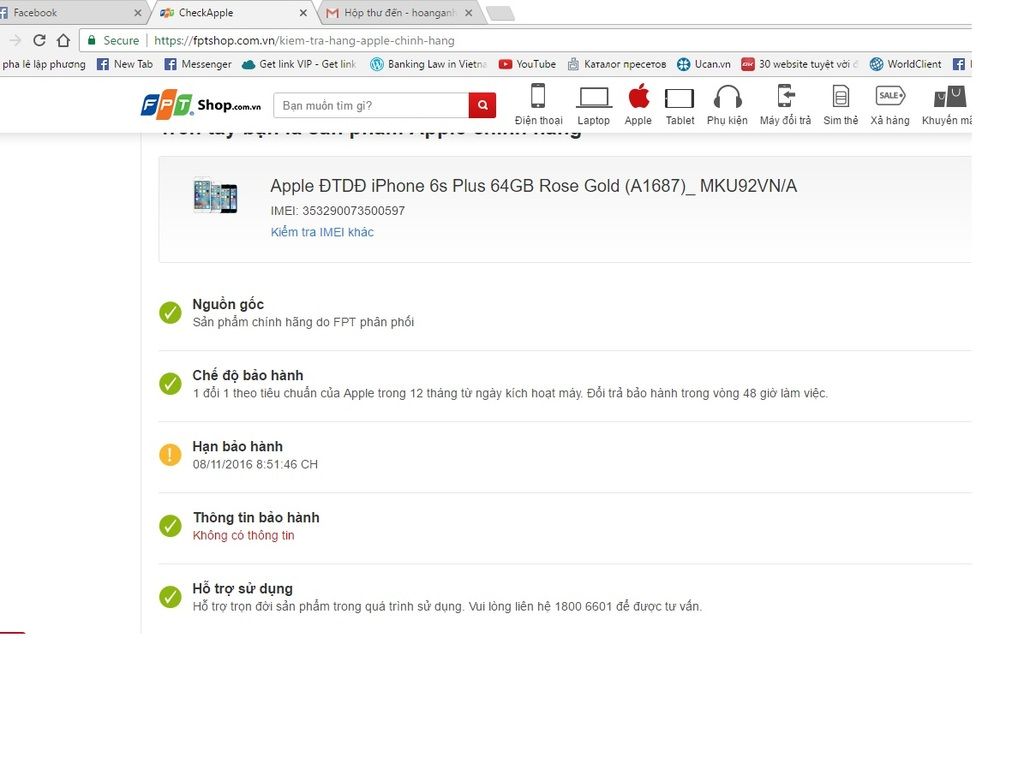
Task: Click the product title 'Apple ĐTDĐ iPhone 6s Plus'
Action: pos(534,186)
